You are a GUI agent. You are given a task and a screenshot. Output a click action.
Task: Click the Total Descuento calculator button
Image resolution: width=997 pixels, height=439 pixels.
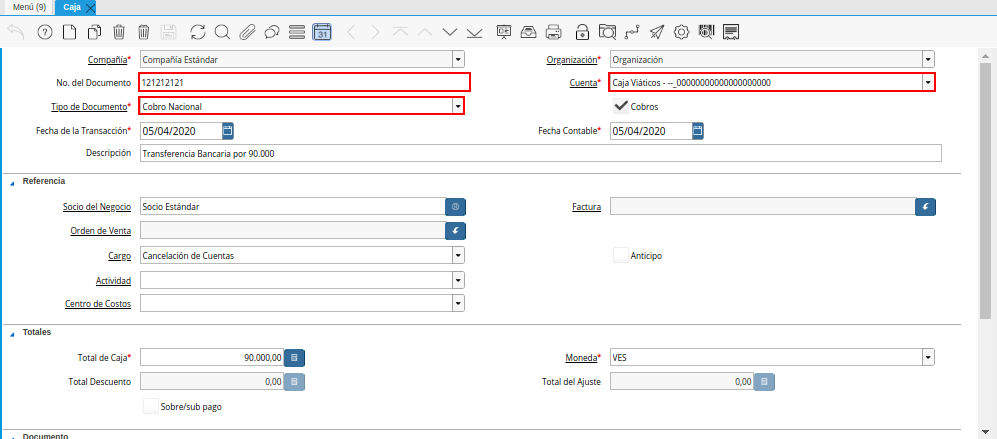pos(294,382)
